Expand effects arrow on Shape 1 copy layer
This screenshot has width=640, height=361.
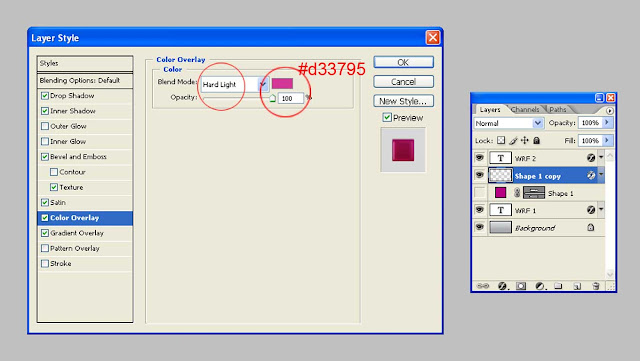tap(601, 175)
